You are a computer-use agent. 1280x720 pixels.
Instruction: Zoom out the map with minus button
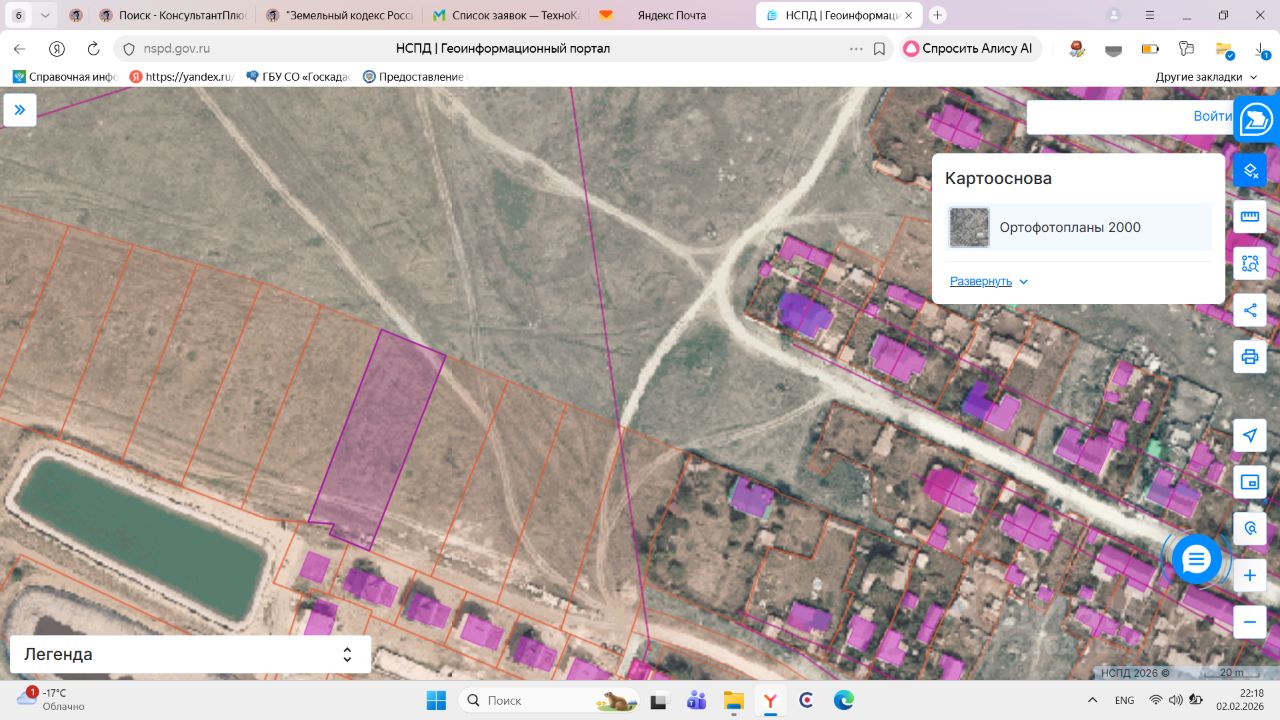point(1250,622)
